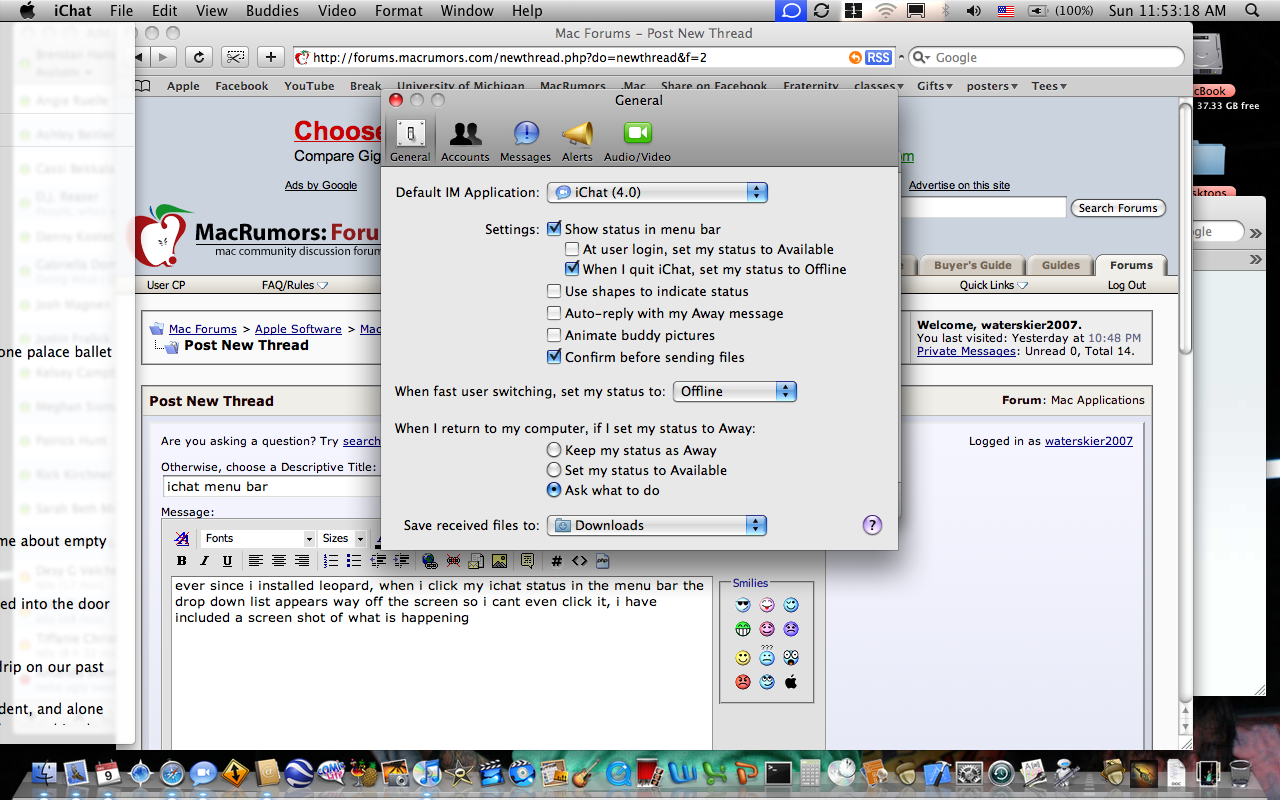Click Apple Software breadcrumb link
Viewport: 1280px width, 800px height.
coord(298,329)
